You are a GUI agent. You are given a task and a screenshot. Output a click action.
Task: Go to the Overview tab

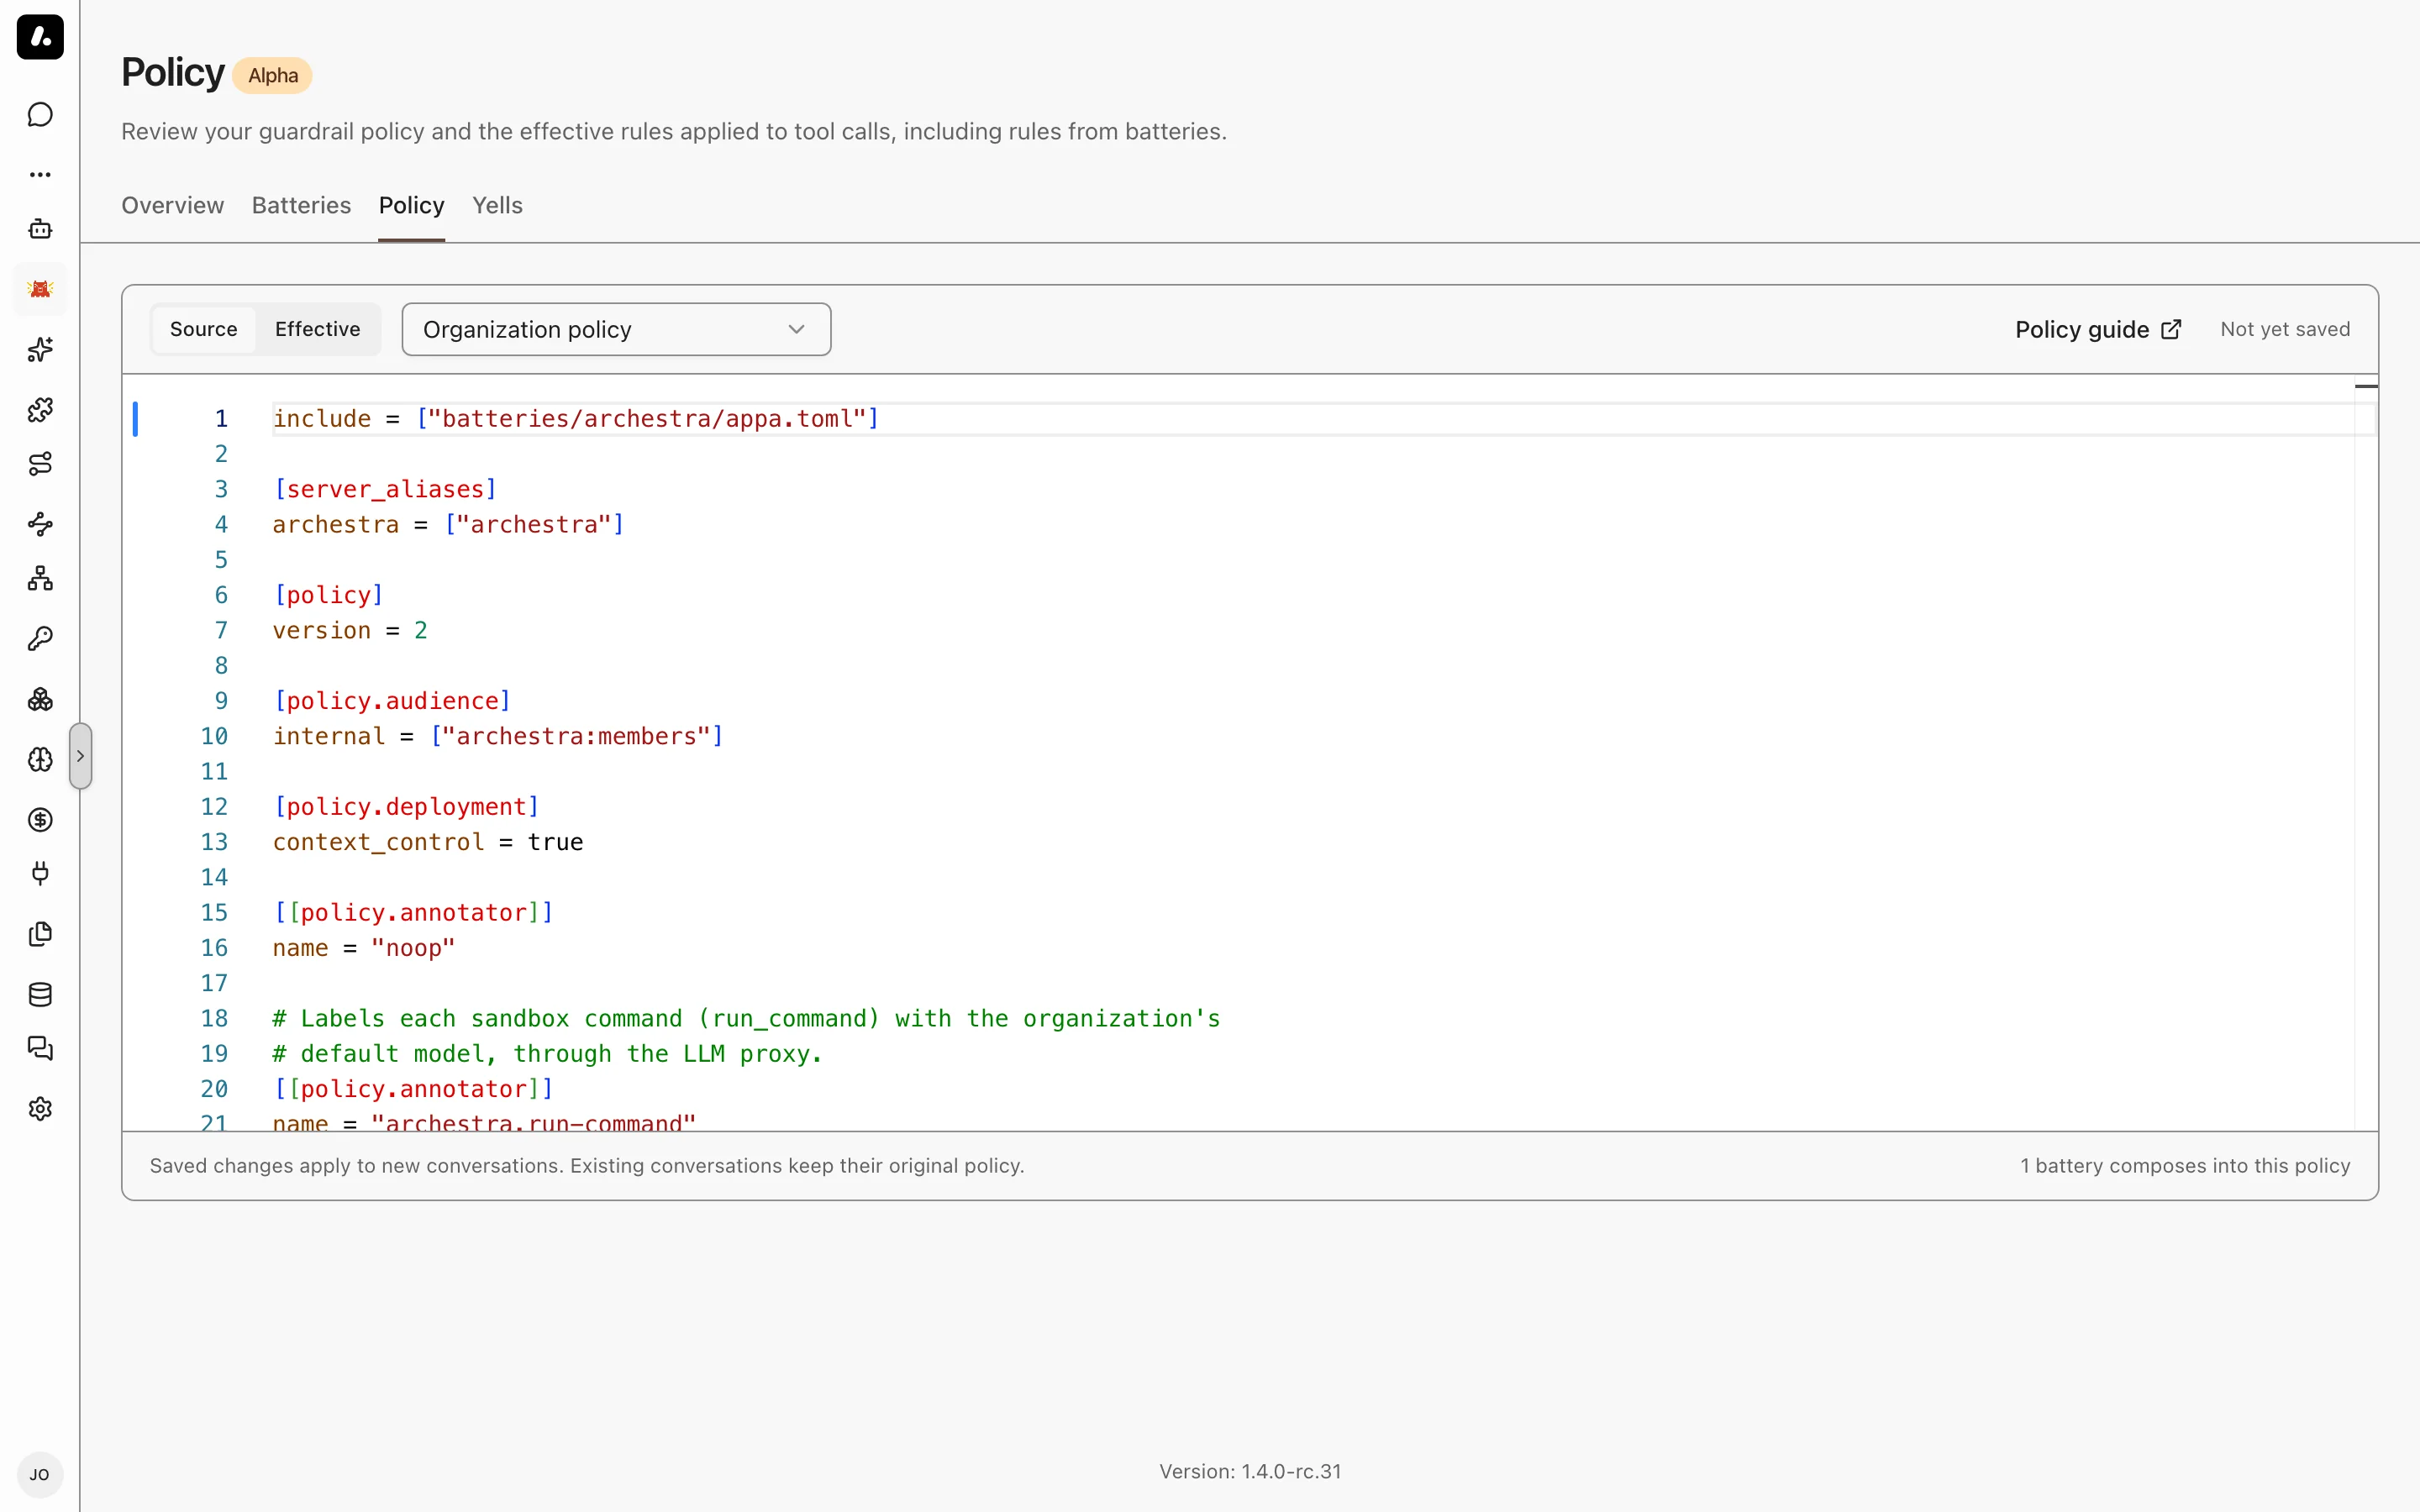click(x=173, y=205)
